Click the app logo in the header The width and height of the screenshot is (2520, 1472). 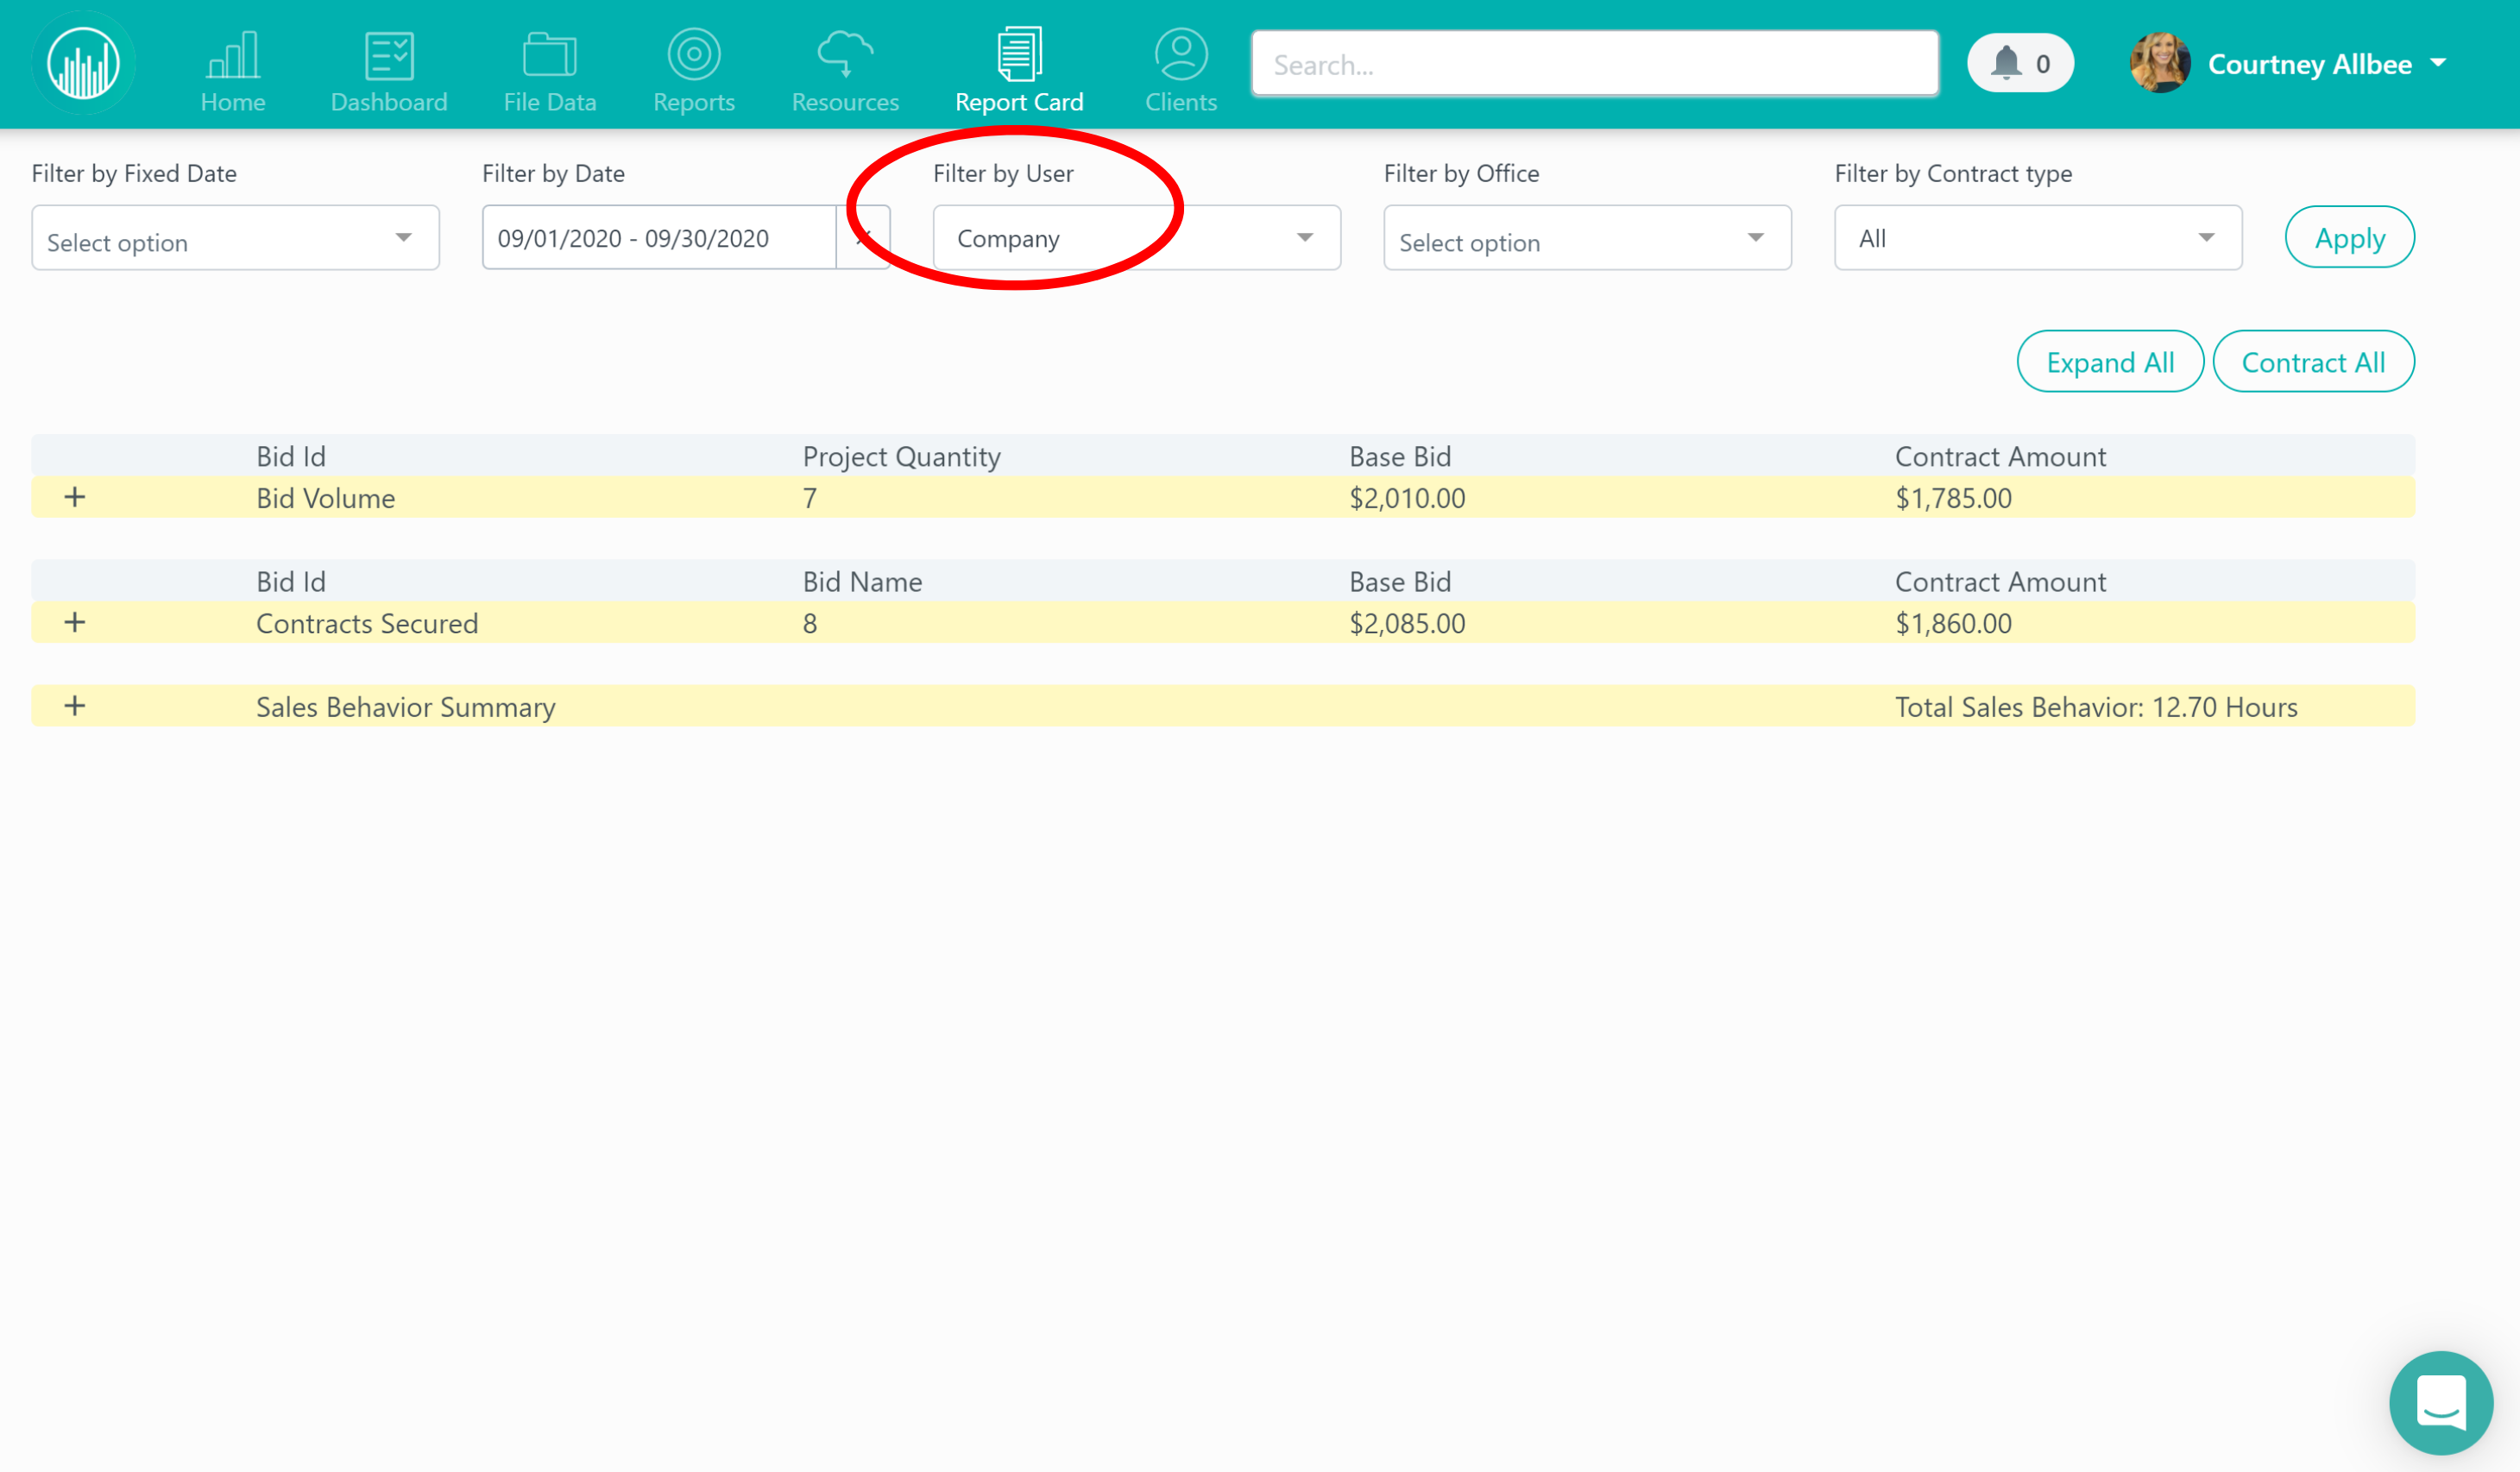[83, 63]
